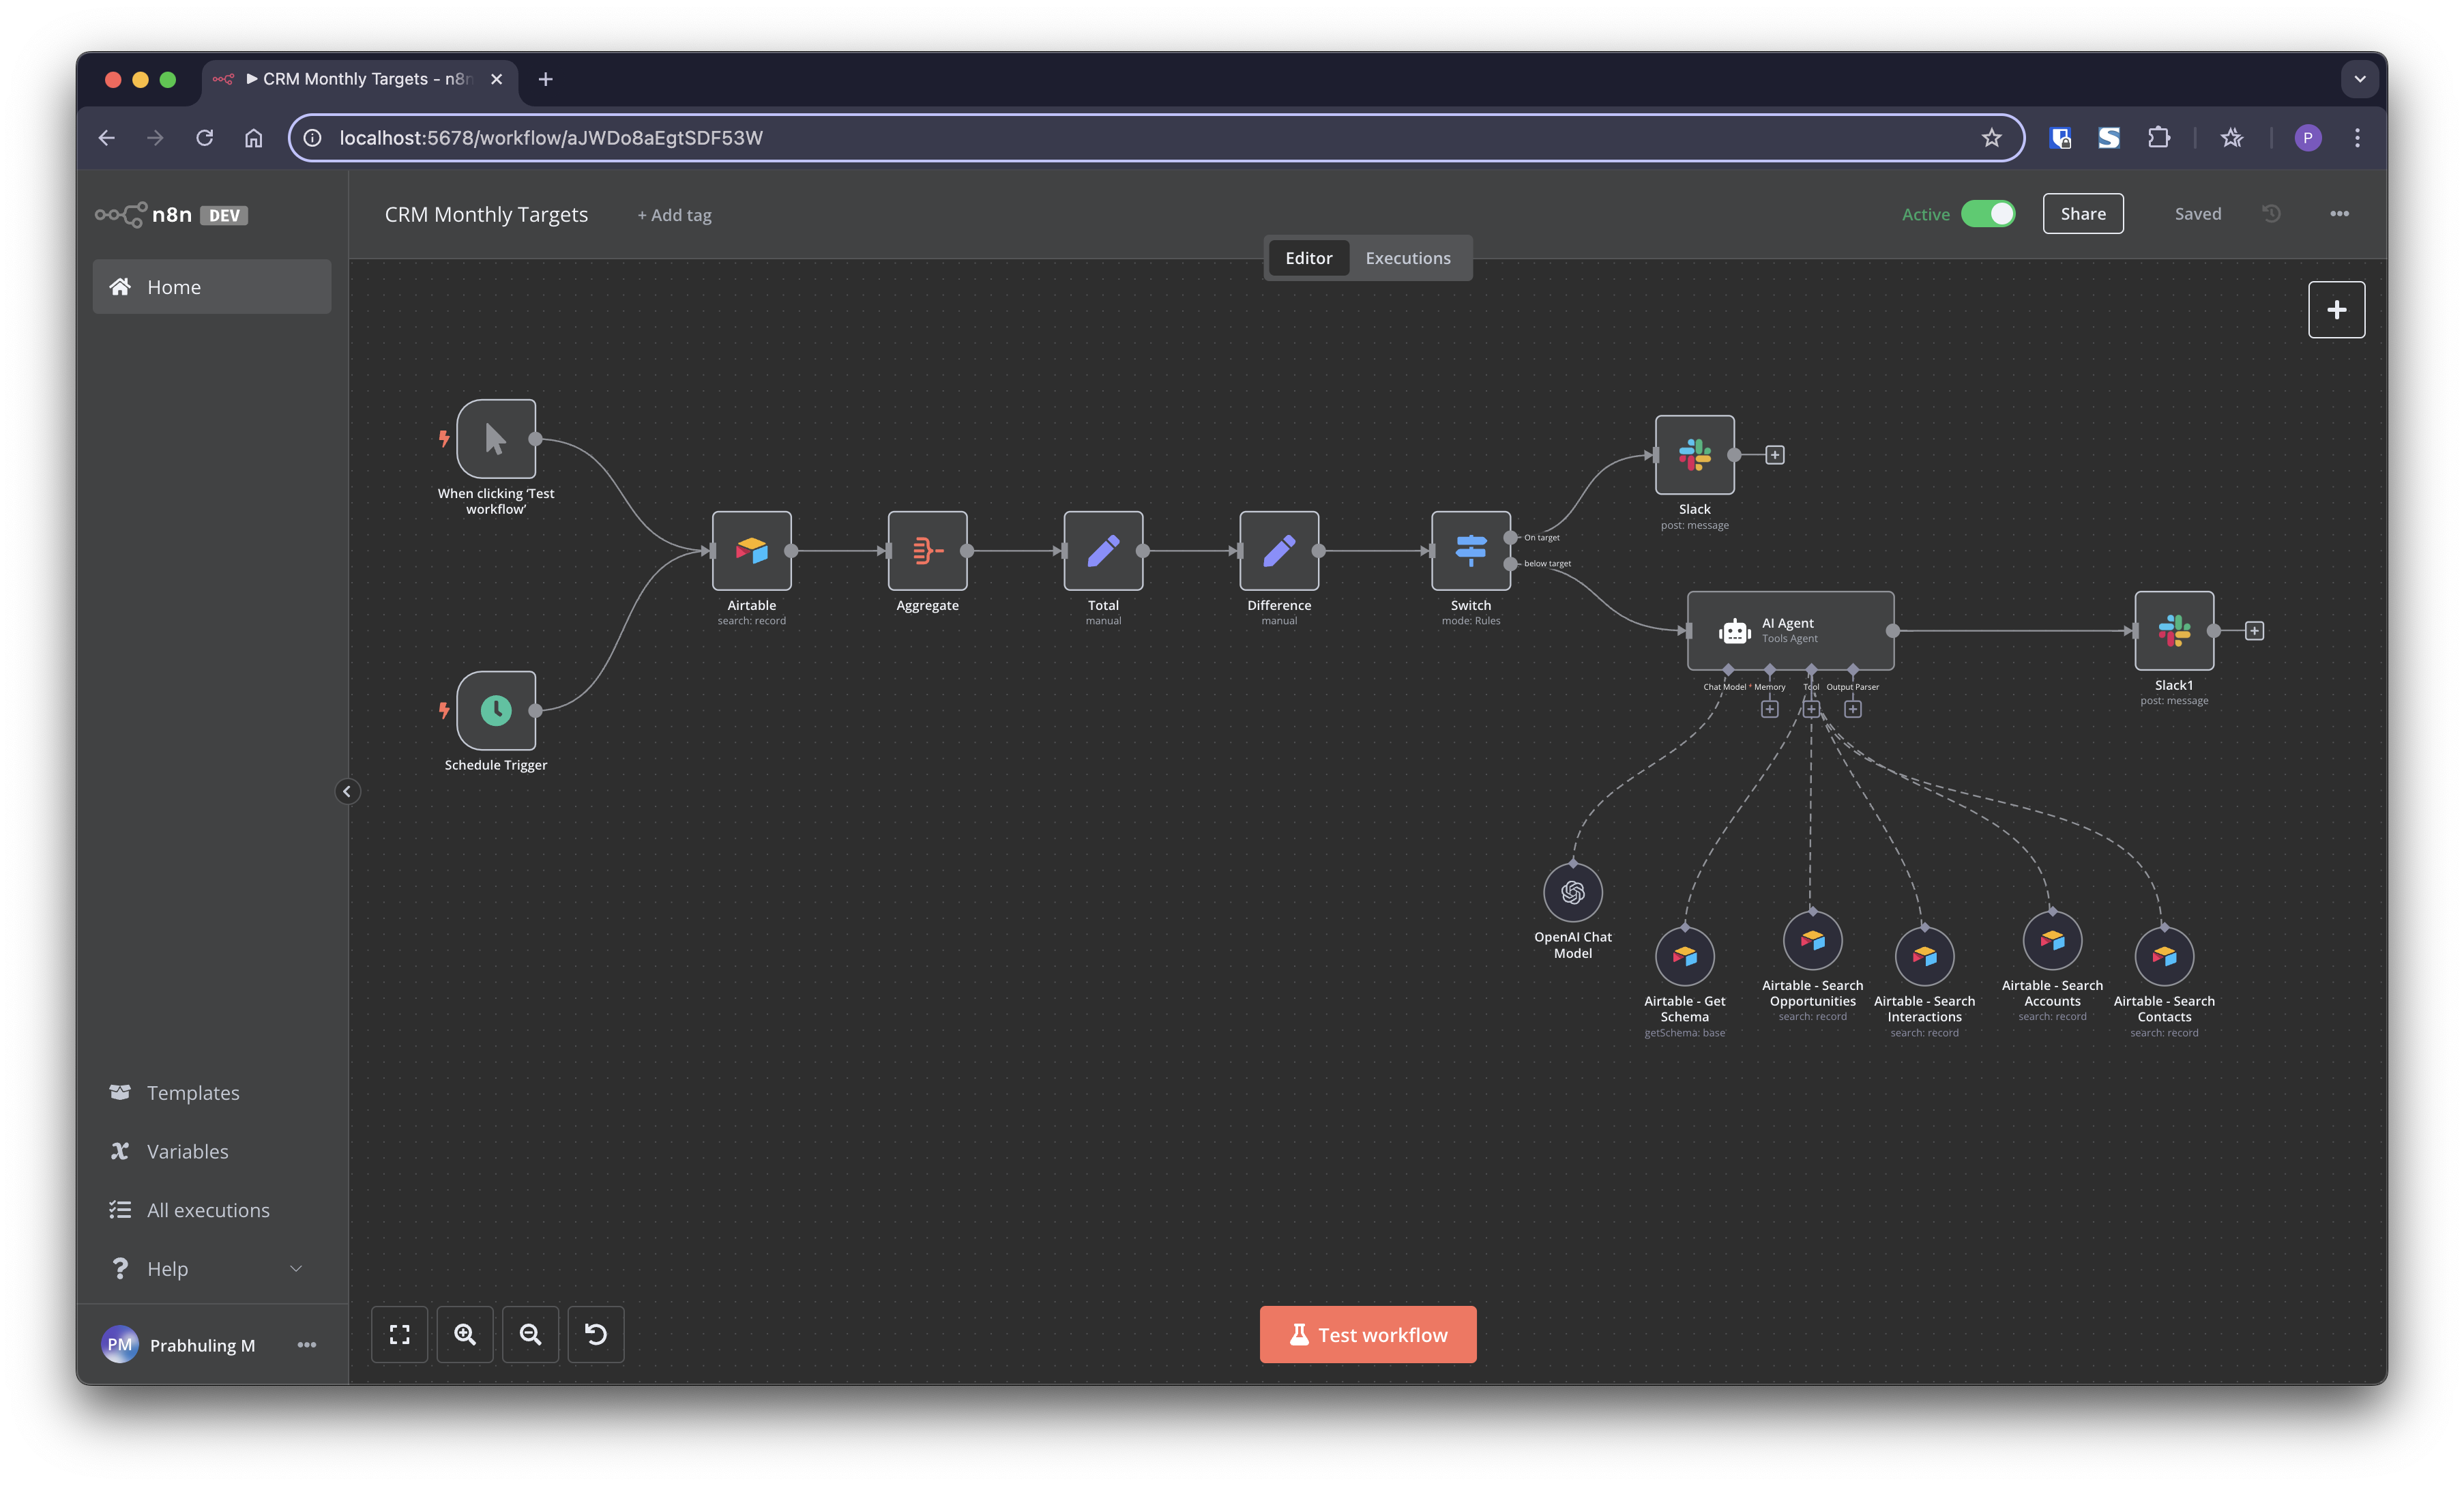Click the Switch 'below target' output connector
Viewport: 2464px width, 1486px height.
pyautogui.click(x=1510, y=563)
